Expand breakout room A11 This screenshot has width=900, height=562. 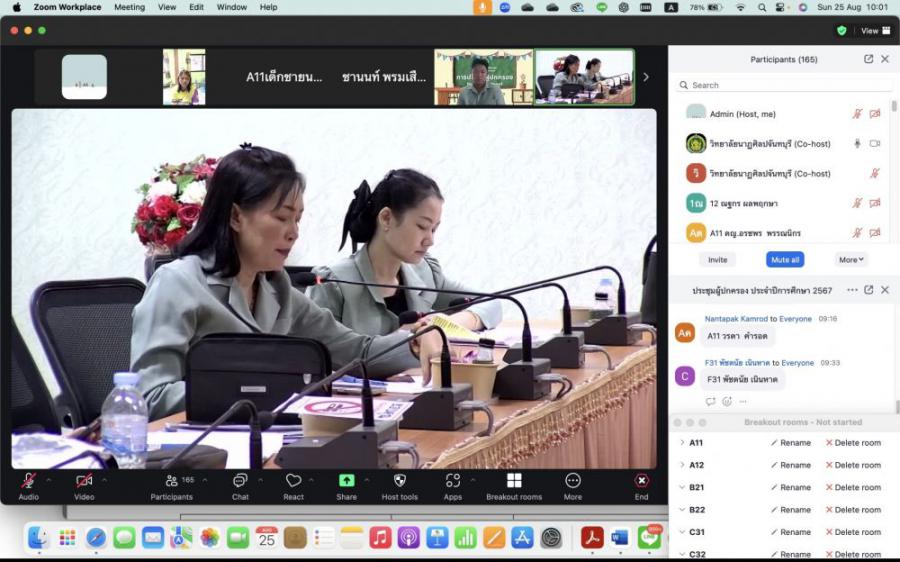(x=682, y=443)
